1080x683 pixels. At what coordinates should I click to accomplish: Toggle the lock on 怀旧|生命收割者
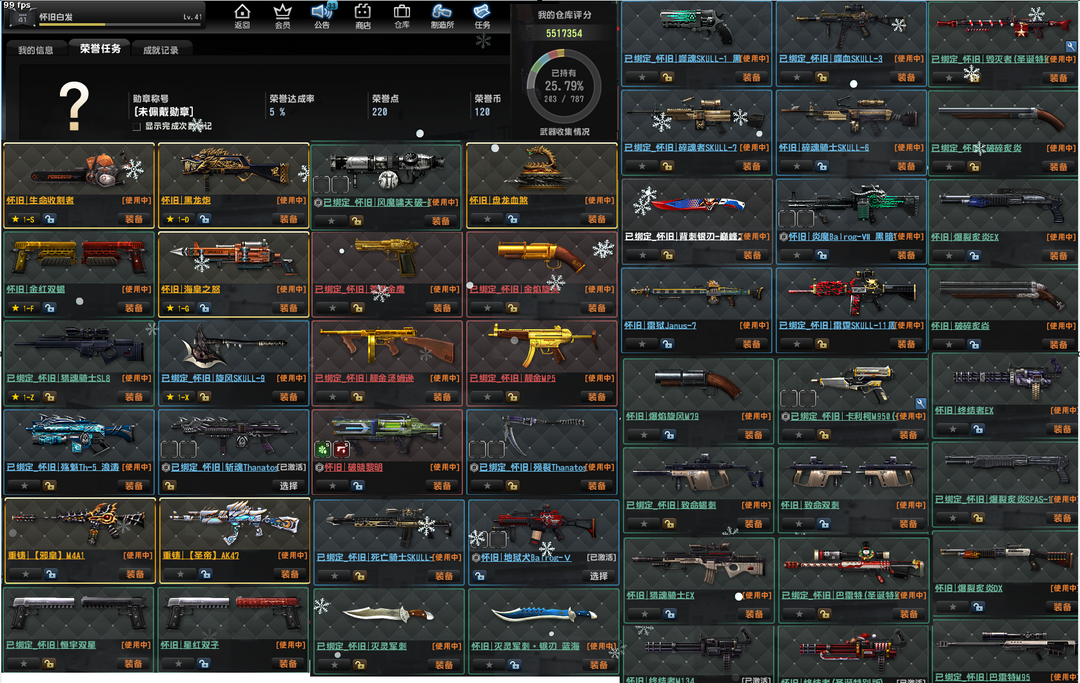coord(50,219)
